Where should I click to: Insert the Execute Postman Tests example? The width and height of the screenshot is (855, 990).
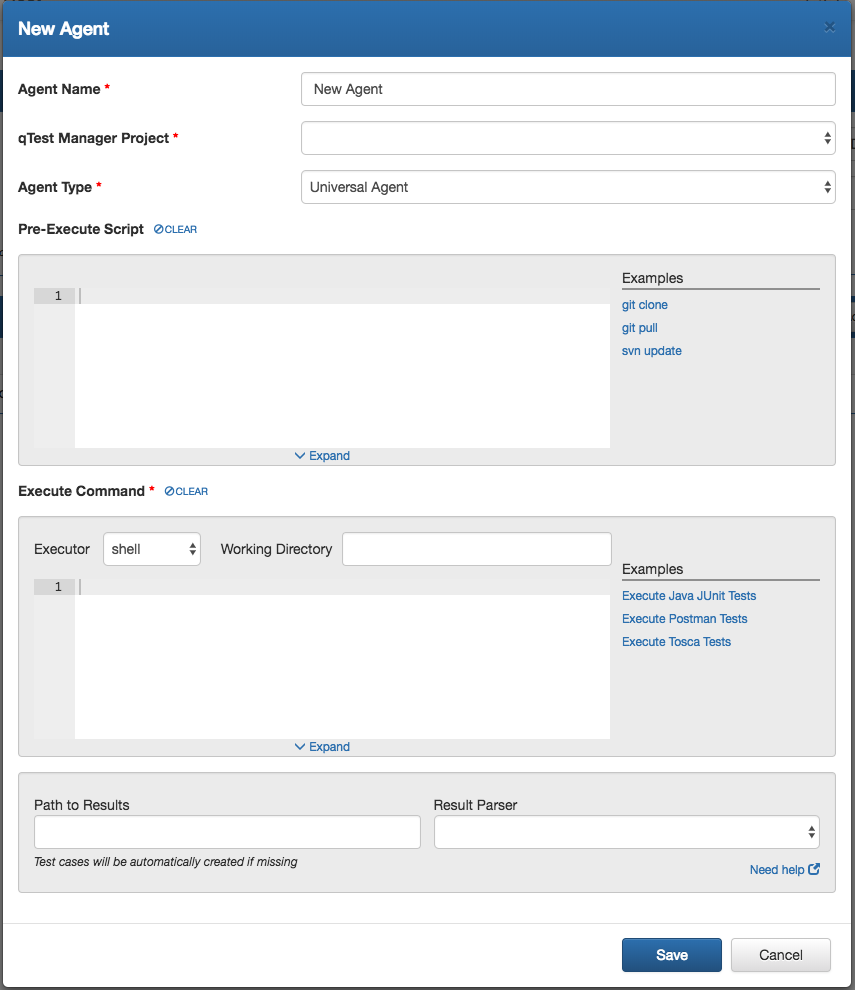[x=684, y=619]
